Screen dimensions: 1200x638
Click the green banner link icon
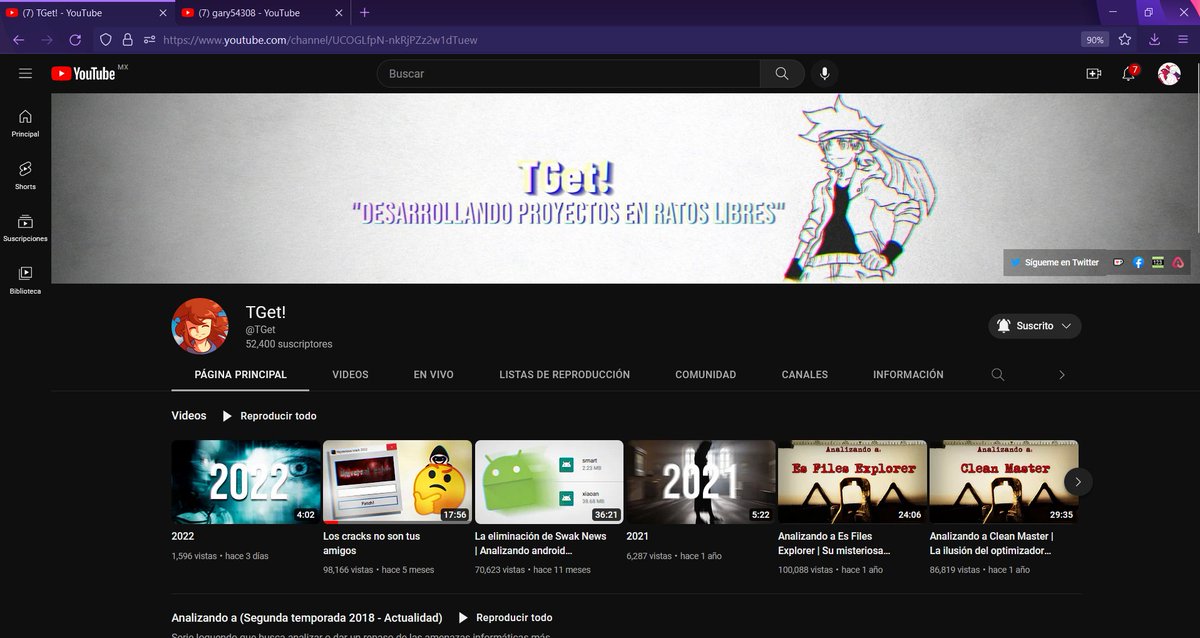pos(1158,262)
